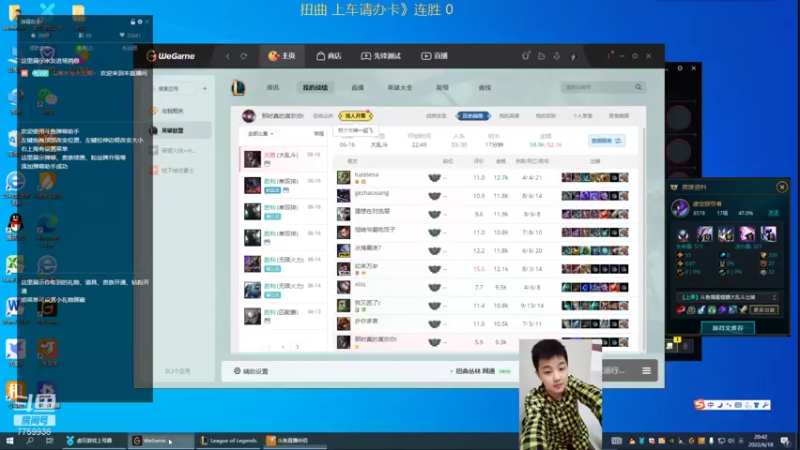The image size is (800, 450).
Task: Click the passive ability icon in hero panel
Action: coord(683,235)
